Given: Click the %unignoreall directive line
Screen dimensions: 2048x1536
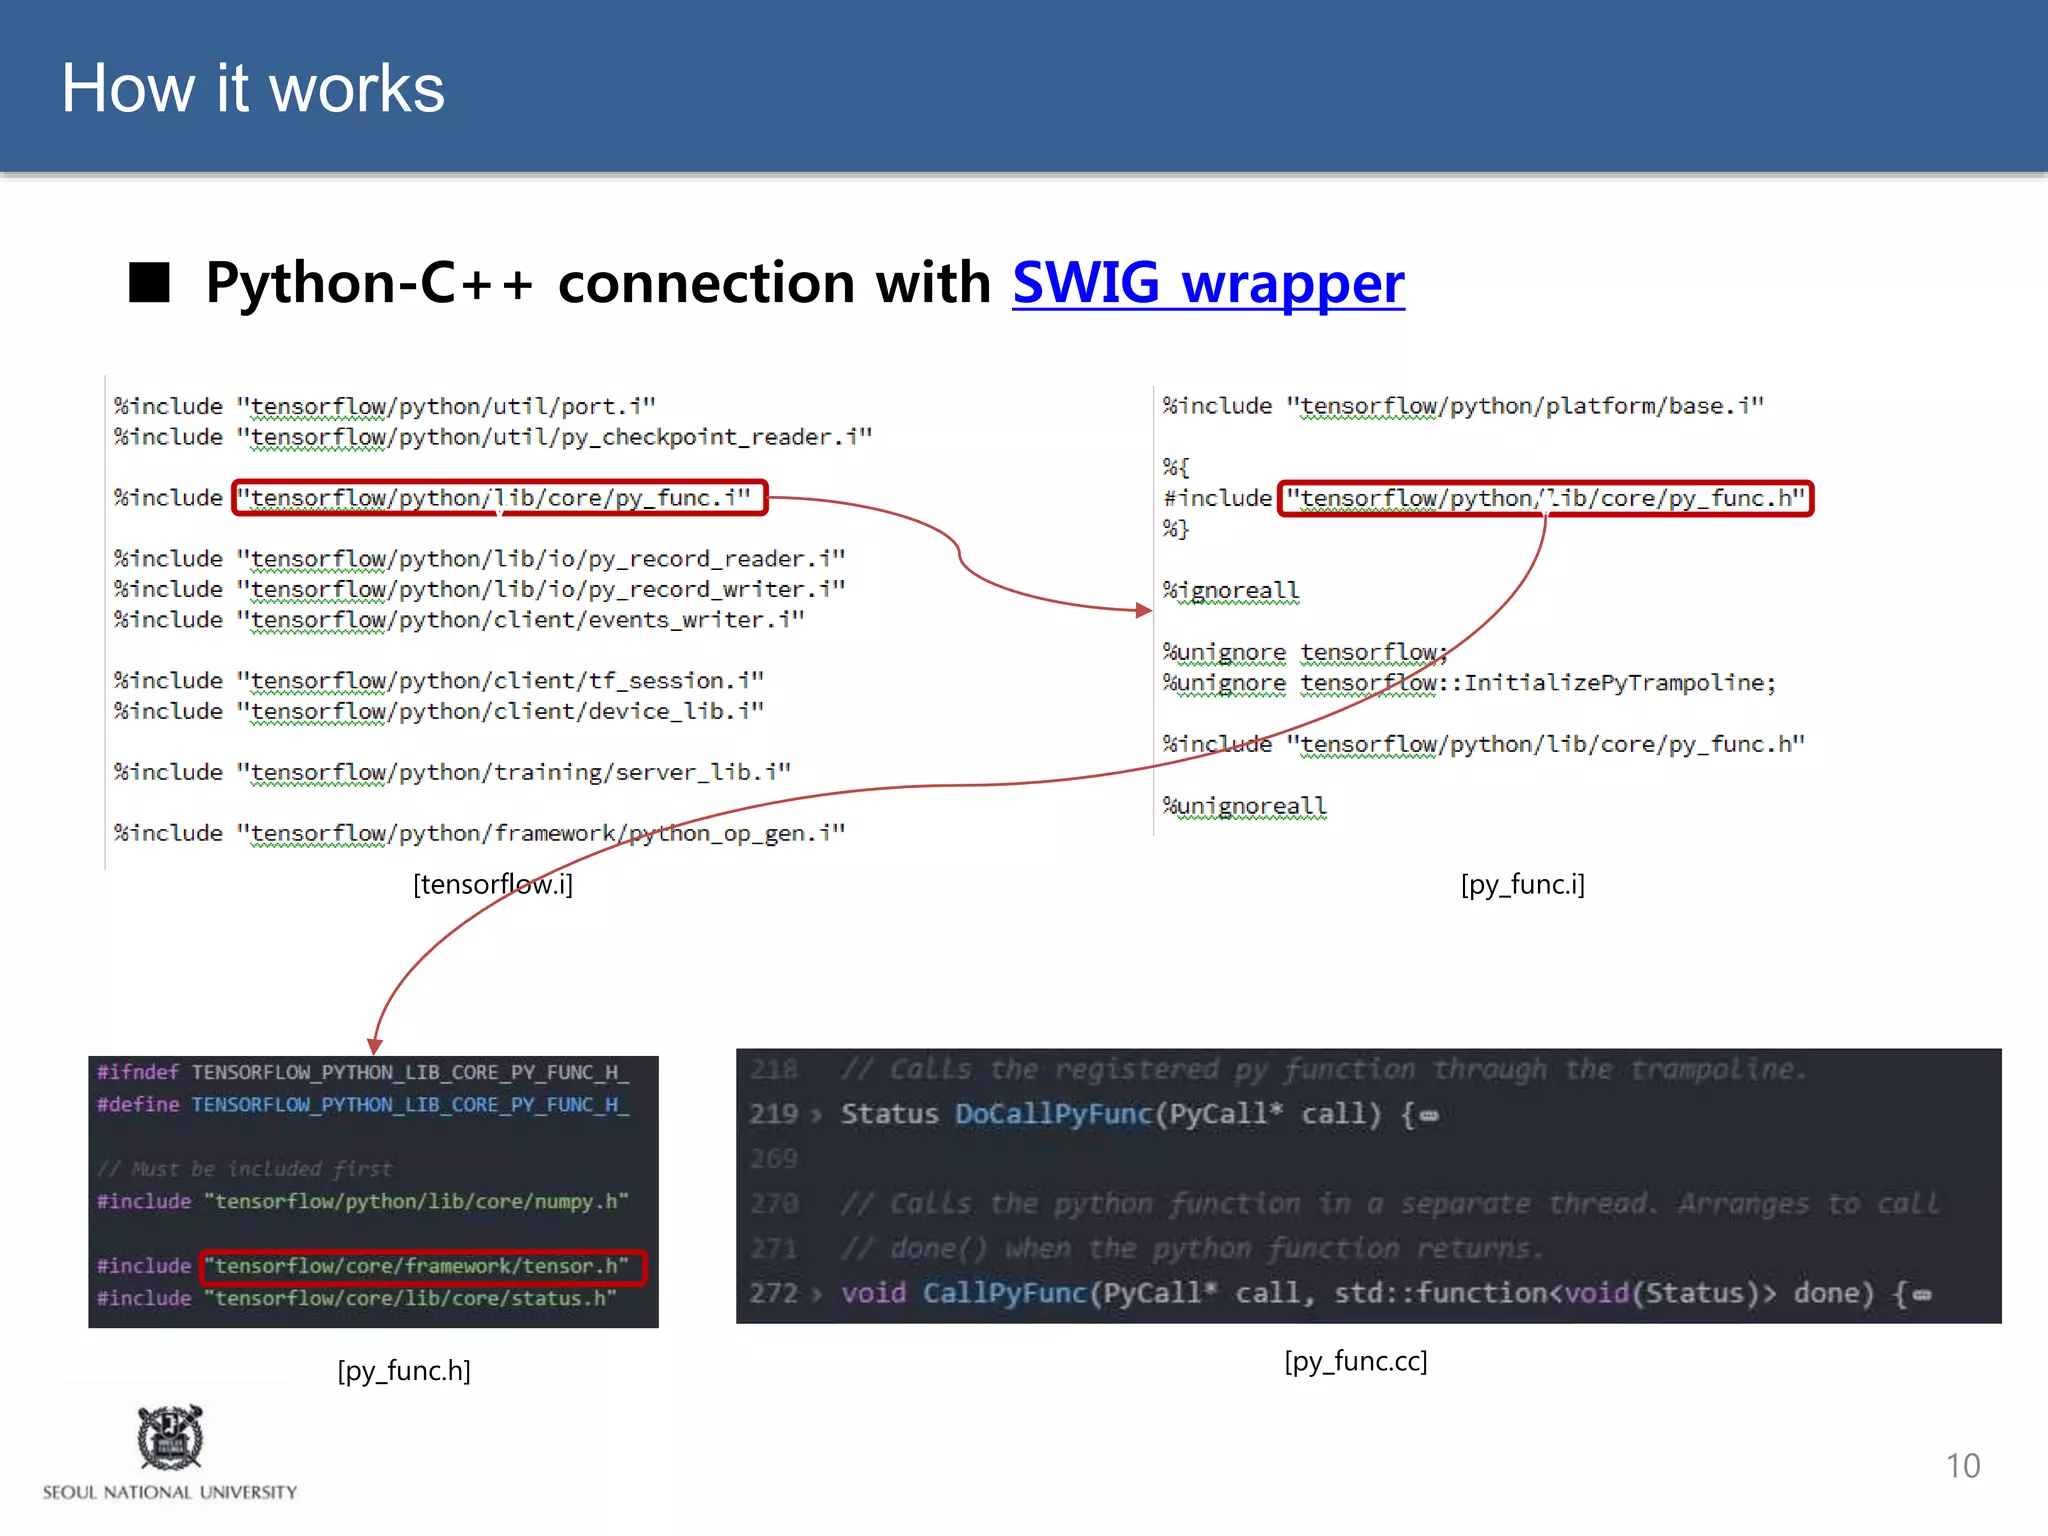Looking at the screenshot, I should pyautogui.click(x=1244, y=806).
